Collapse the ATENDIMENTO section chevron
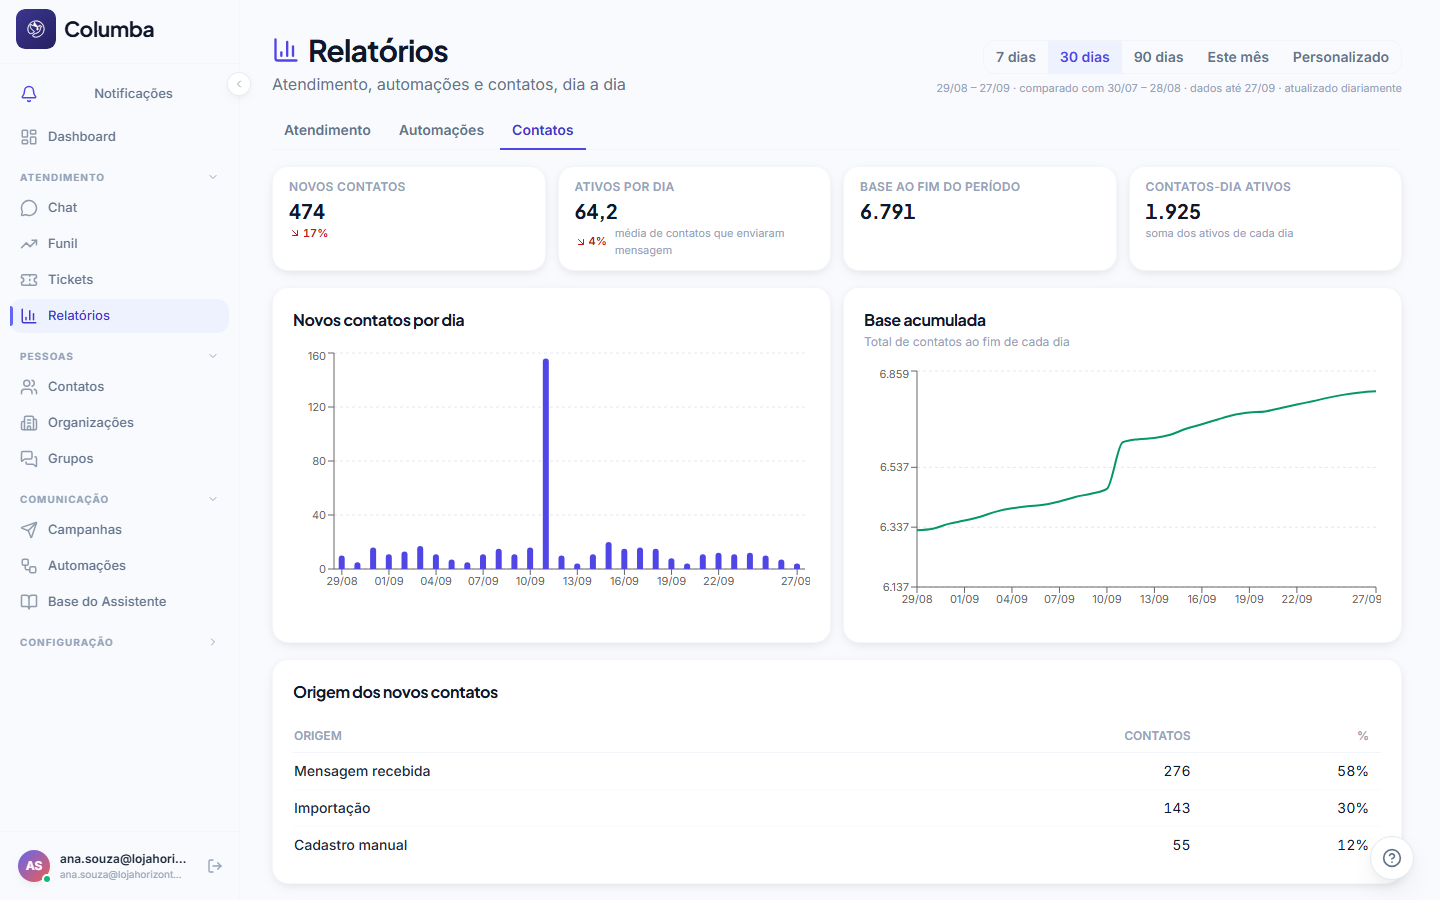The image size is (1440, 900). 213,177
